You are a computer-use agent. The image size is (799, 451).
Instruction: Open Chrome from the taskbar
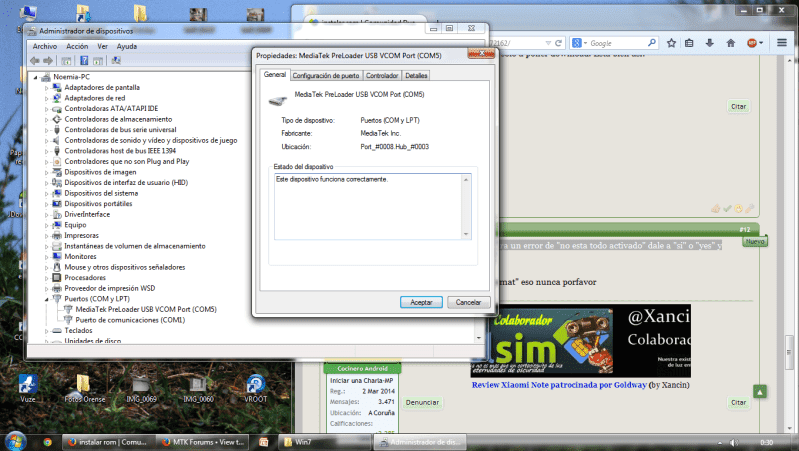coord(47,442)
